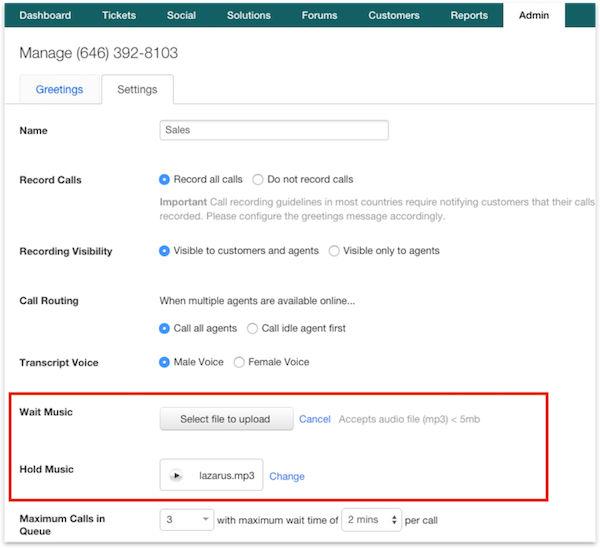The width and height of the screenshot is (600, 548).
Task: Choose Call idle agent first
Action: [x=252, y=328]
